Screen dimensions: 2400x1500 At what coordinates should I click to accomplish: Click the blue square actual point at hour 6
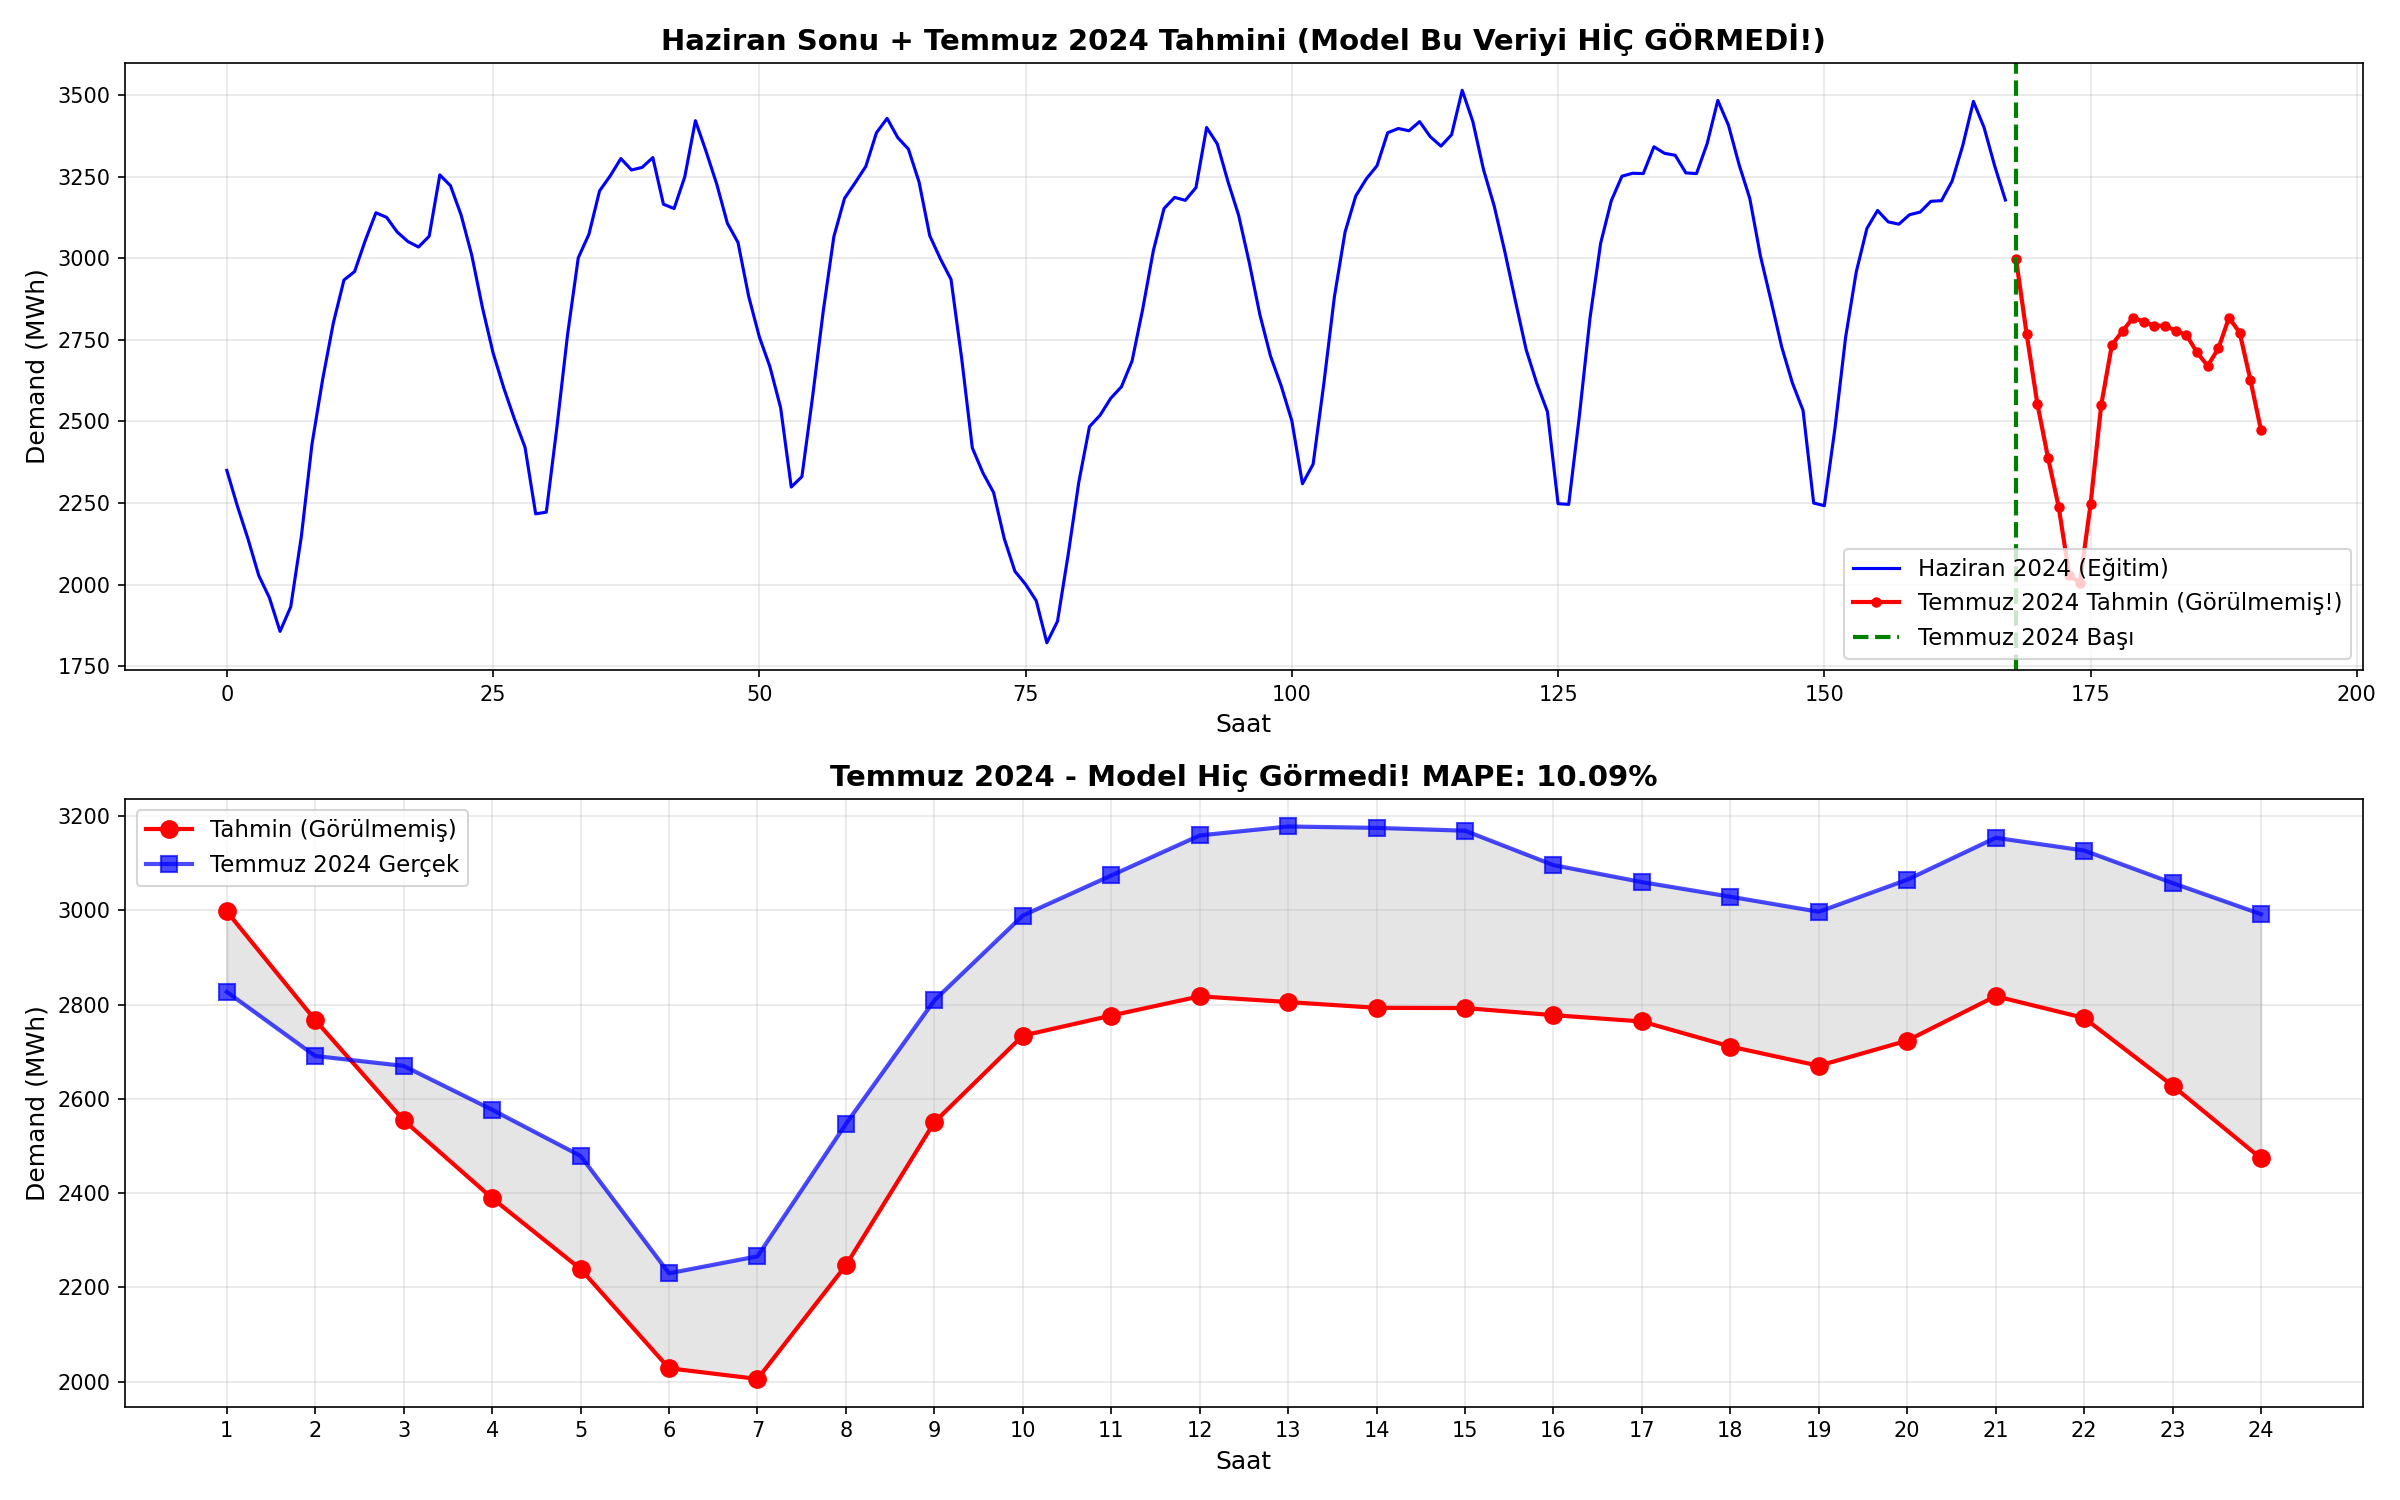(x=669, y=1273)
